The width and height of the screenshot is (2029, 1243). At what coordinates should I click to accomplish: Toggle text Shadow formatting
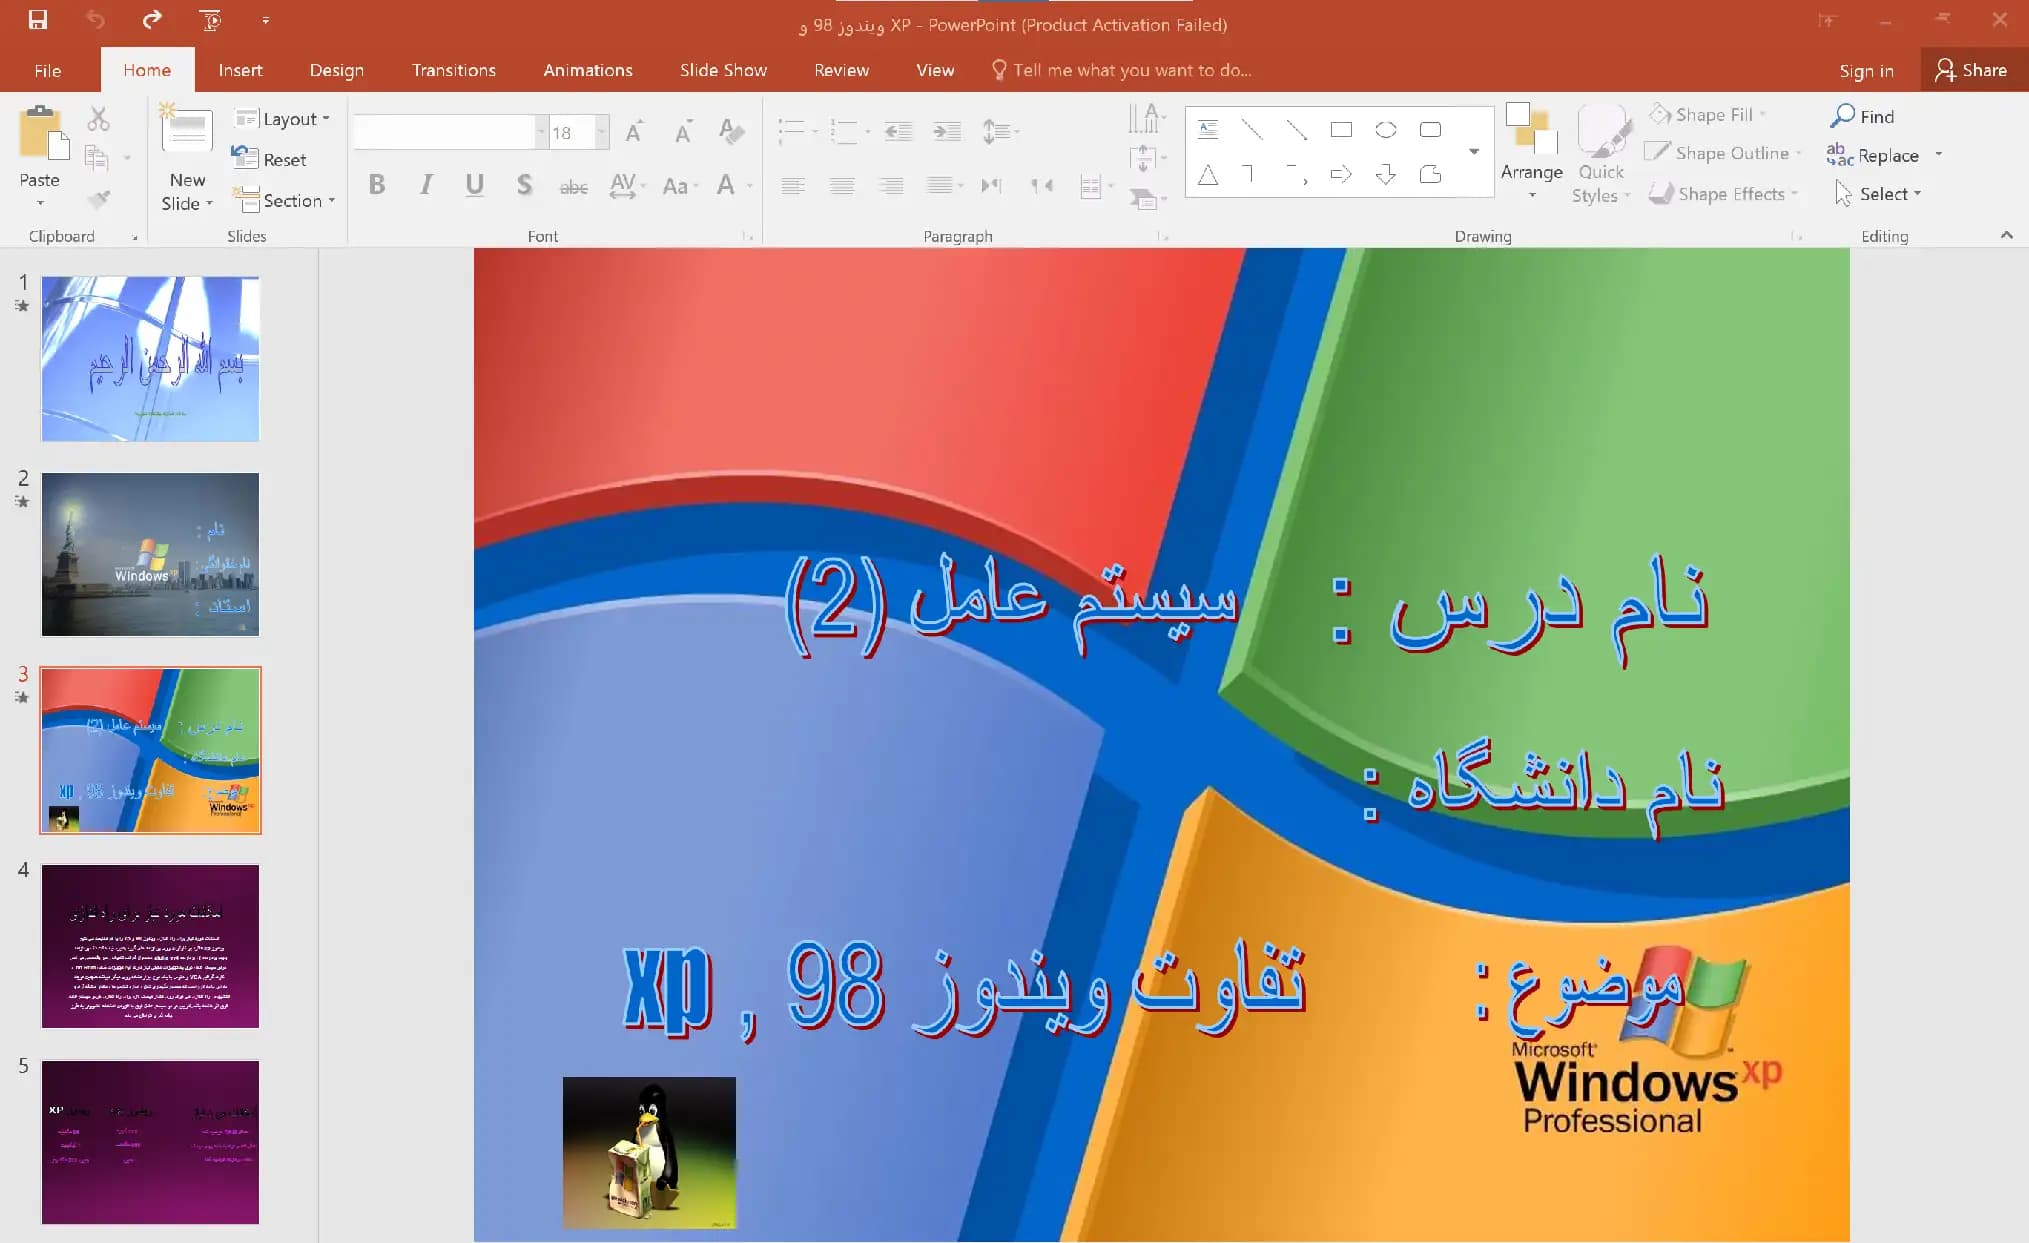(x=524, y=184)
